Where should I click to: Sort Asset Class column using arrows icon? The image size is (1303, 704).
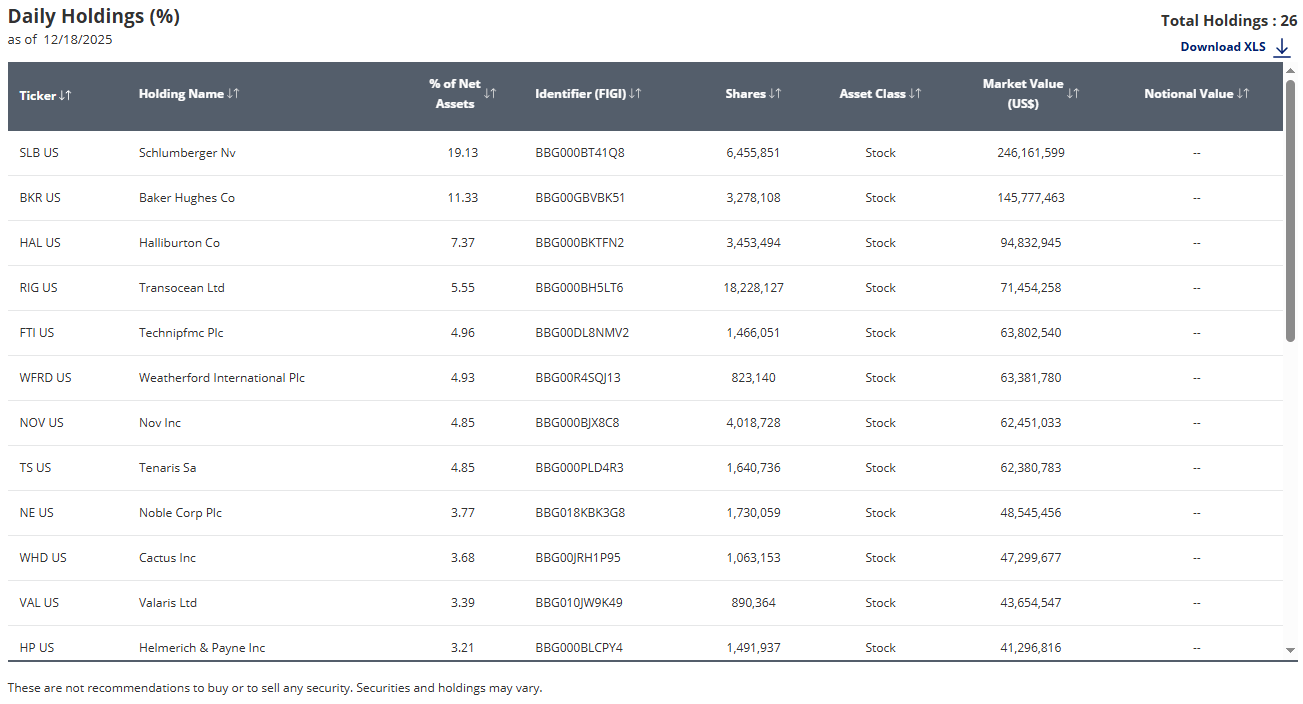click(915, 93)
